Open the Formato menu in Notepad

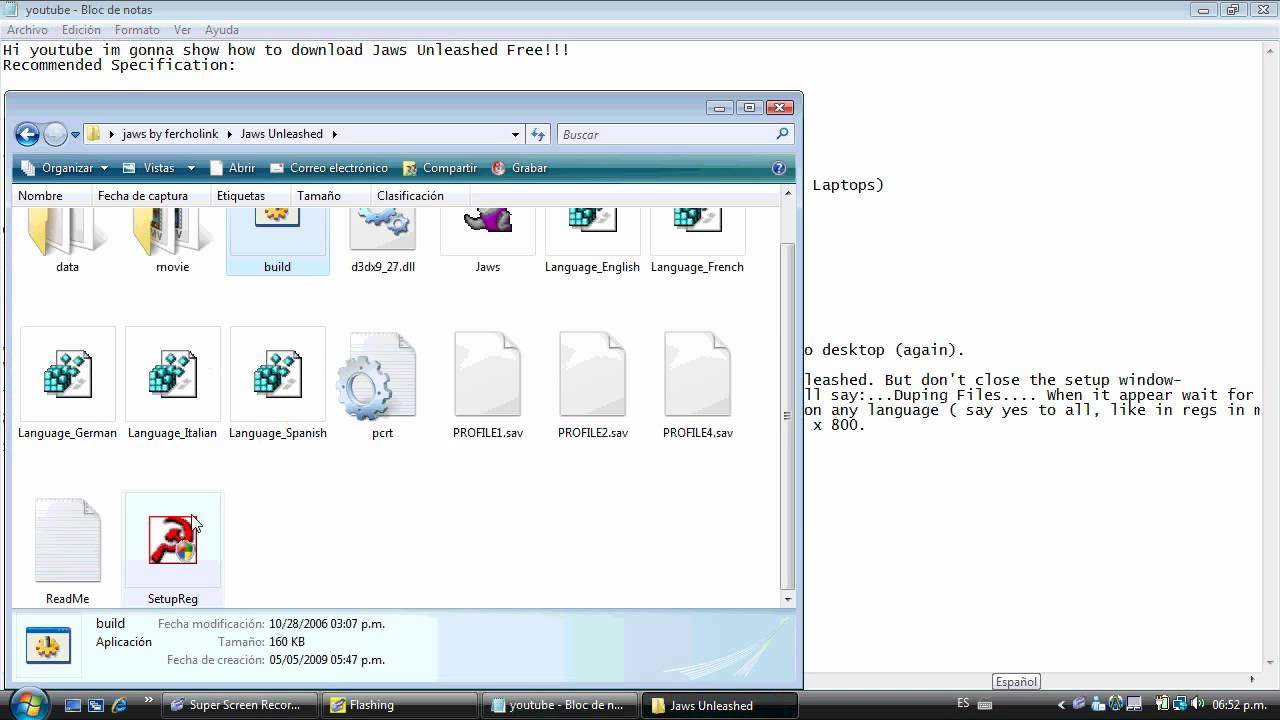coord(137,30)
